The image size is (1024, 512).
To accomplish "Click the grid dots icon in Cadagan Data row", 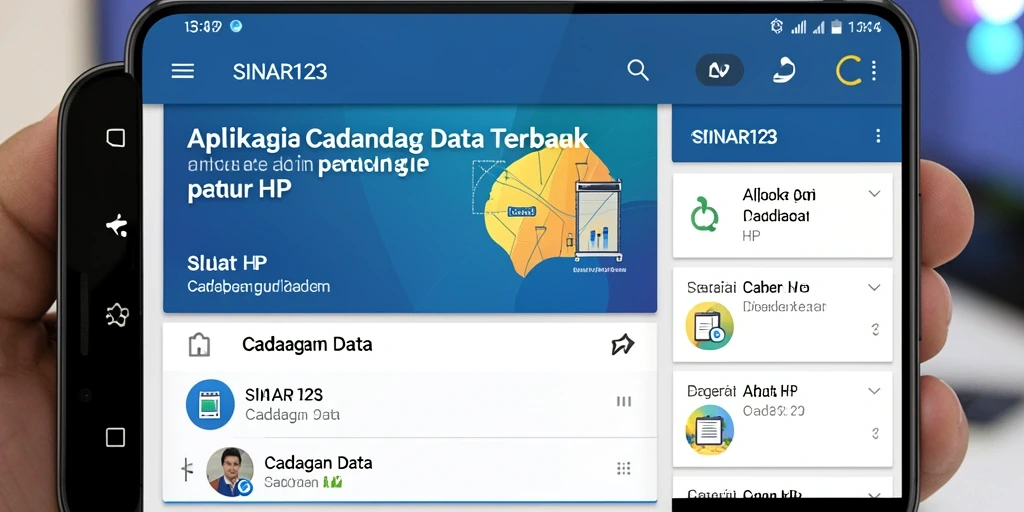I will [624, 468].
